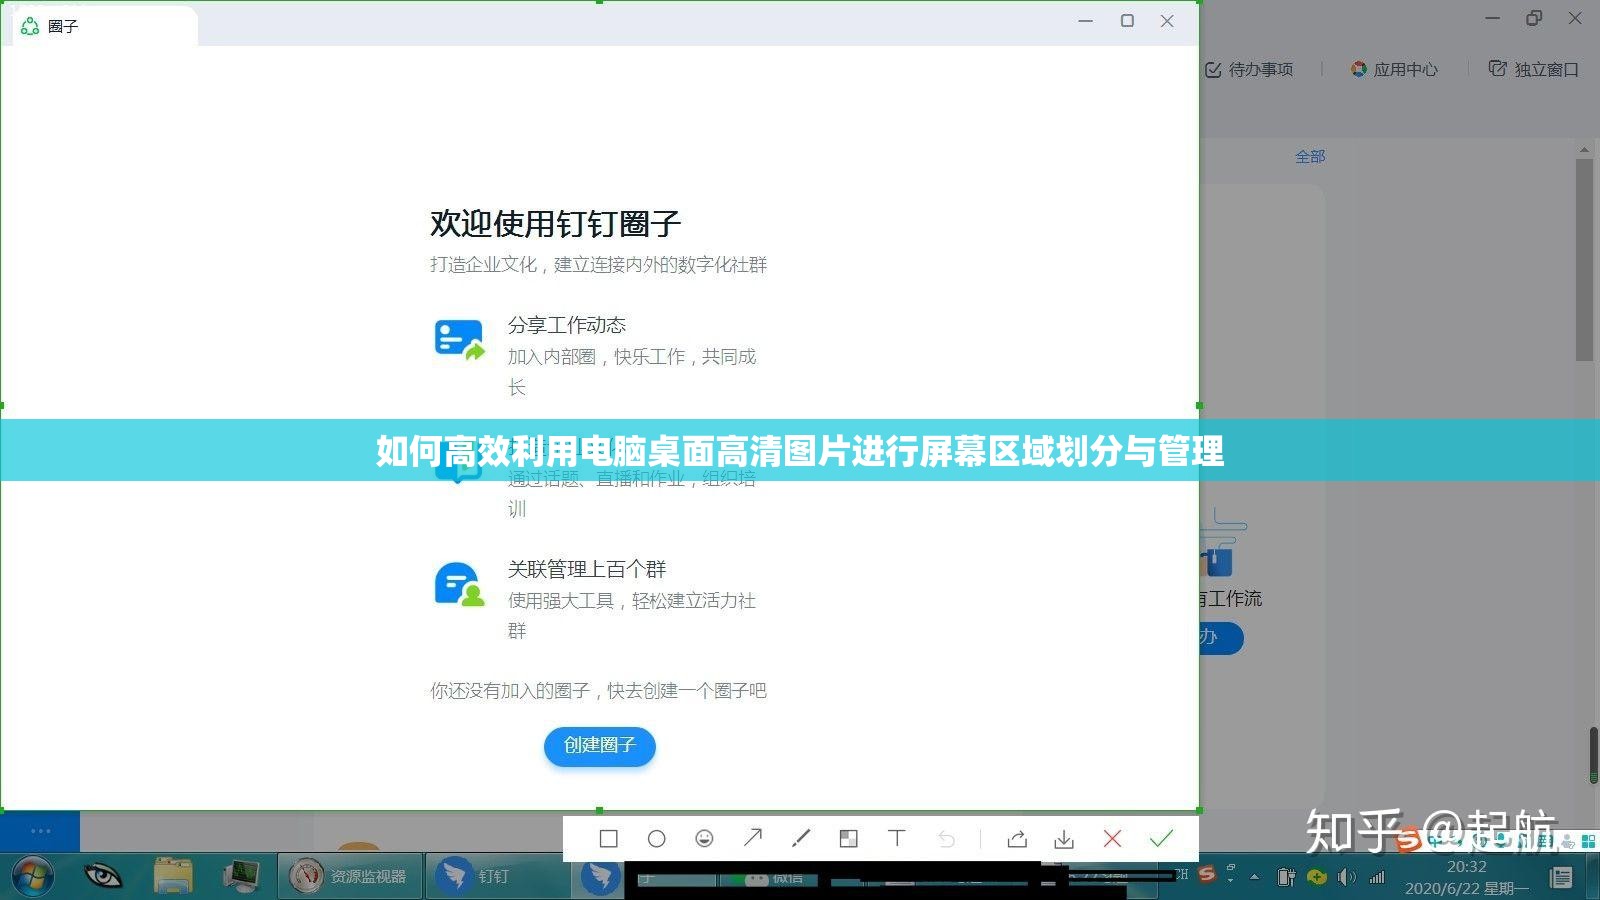Click the 欢迎使用钉钉圈子 title
The width and height of the screenshot is (1600, 900).
coord(555,224)
